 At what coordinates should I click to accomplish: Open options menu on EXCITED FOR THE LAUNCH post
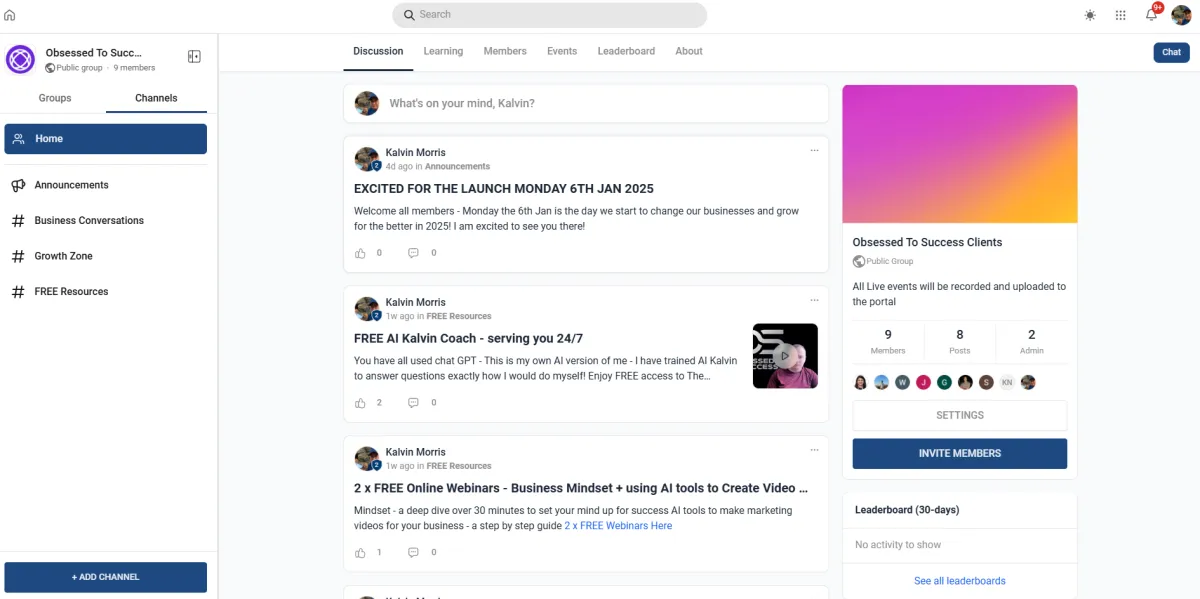pos(814,150)
